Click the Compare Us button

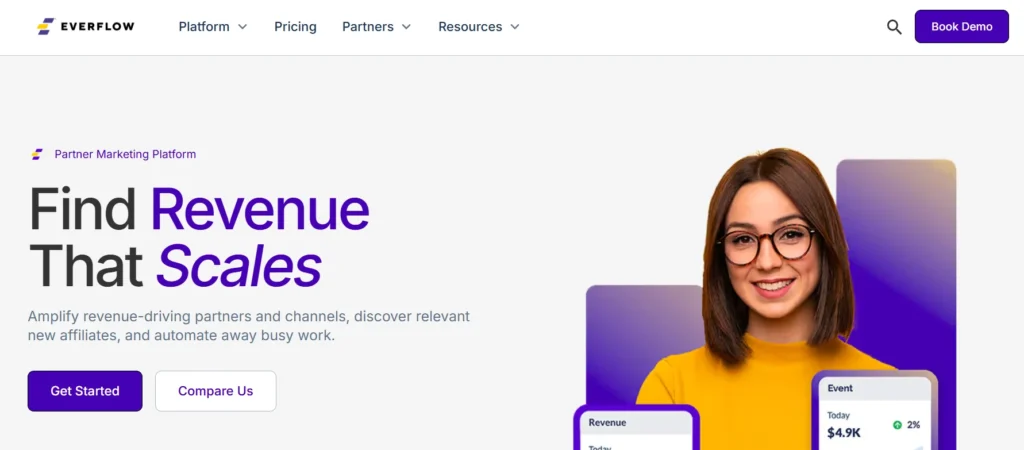coord(216,391)
